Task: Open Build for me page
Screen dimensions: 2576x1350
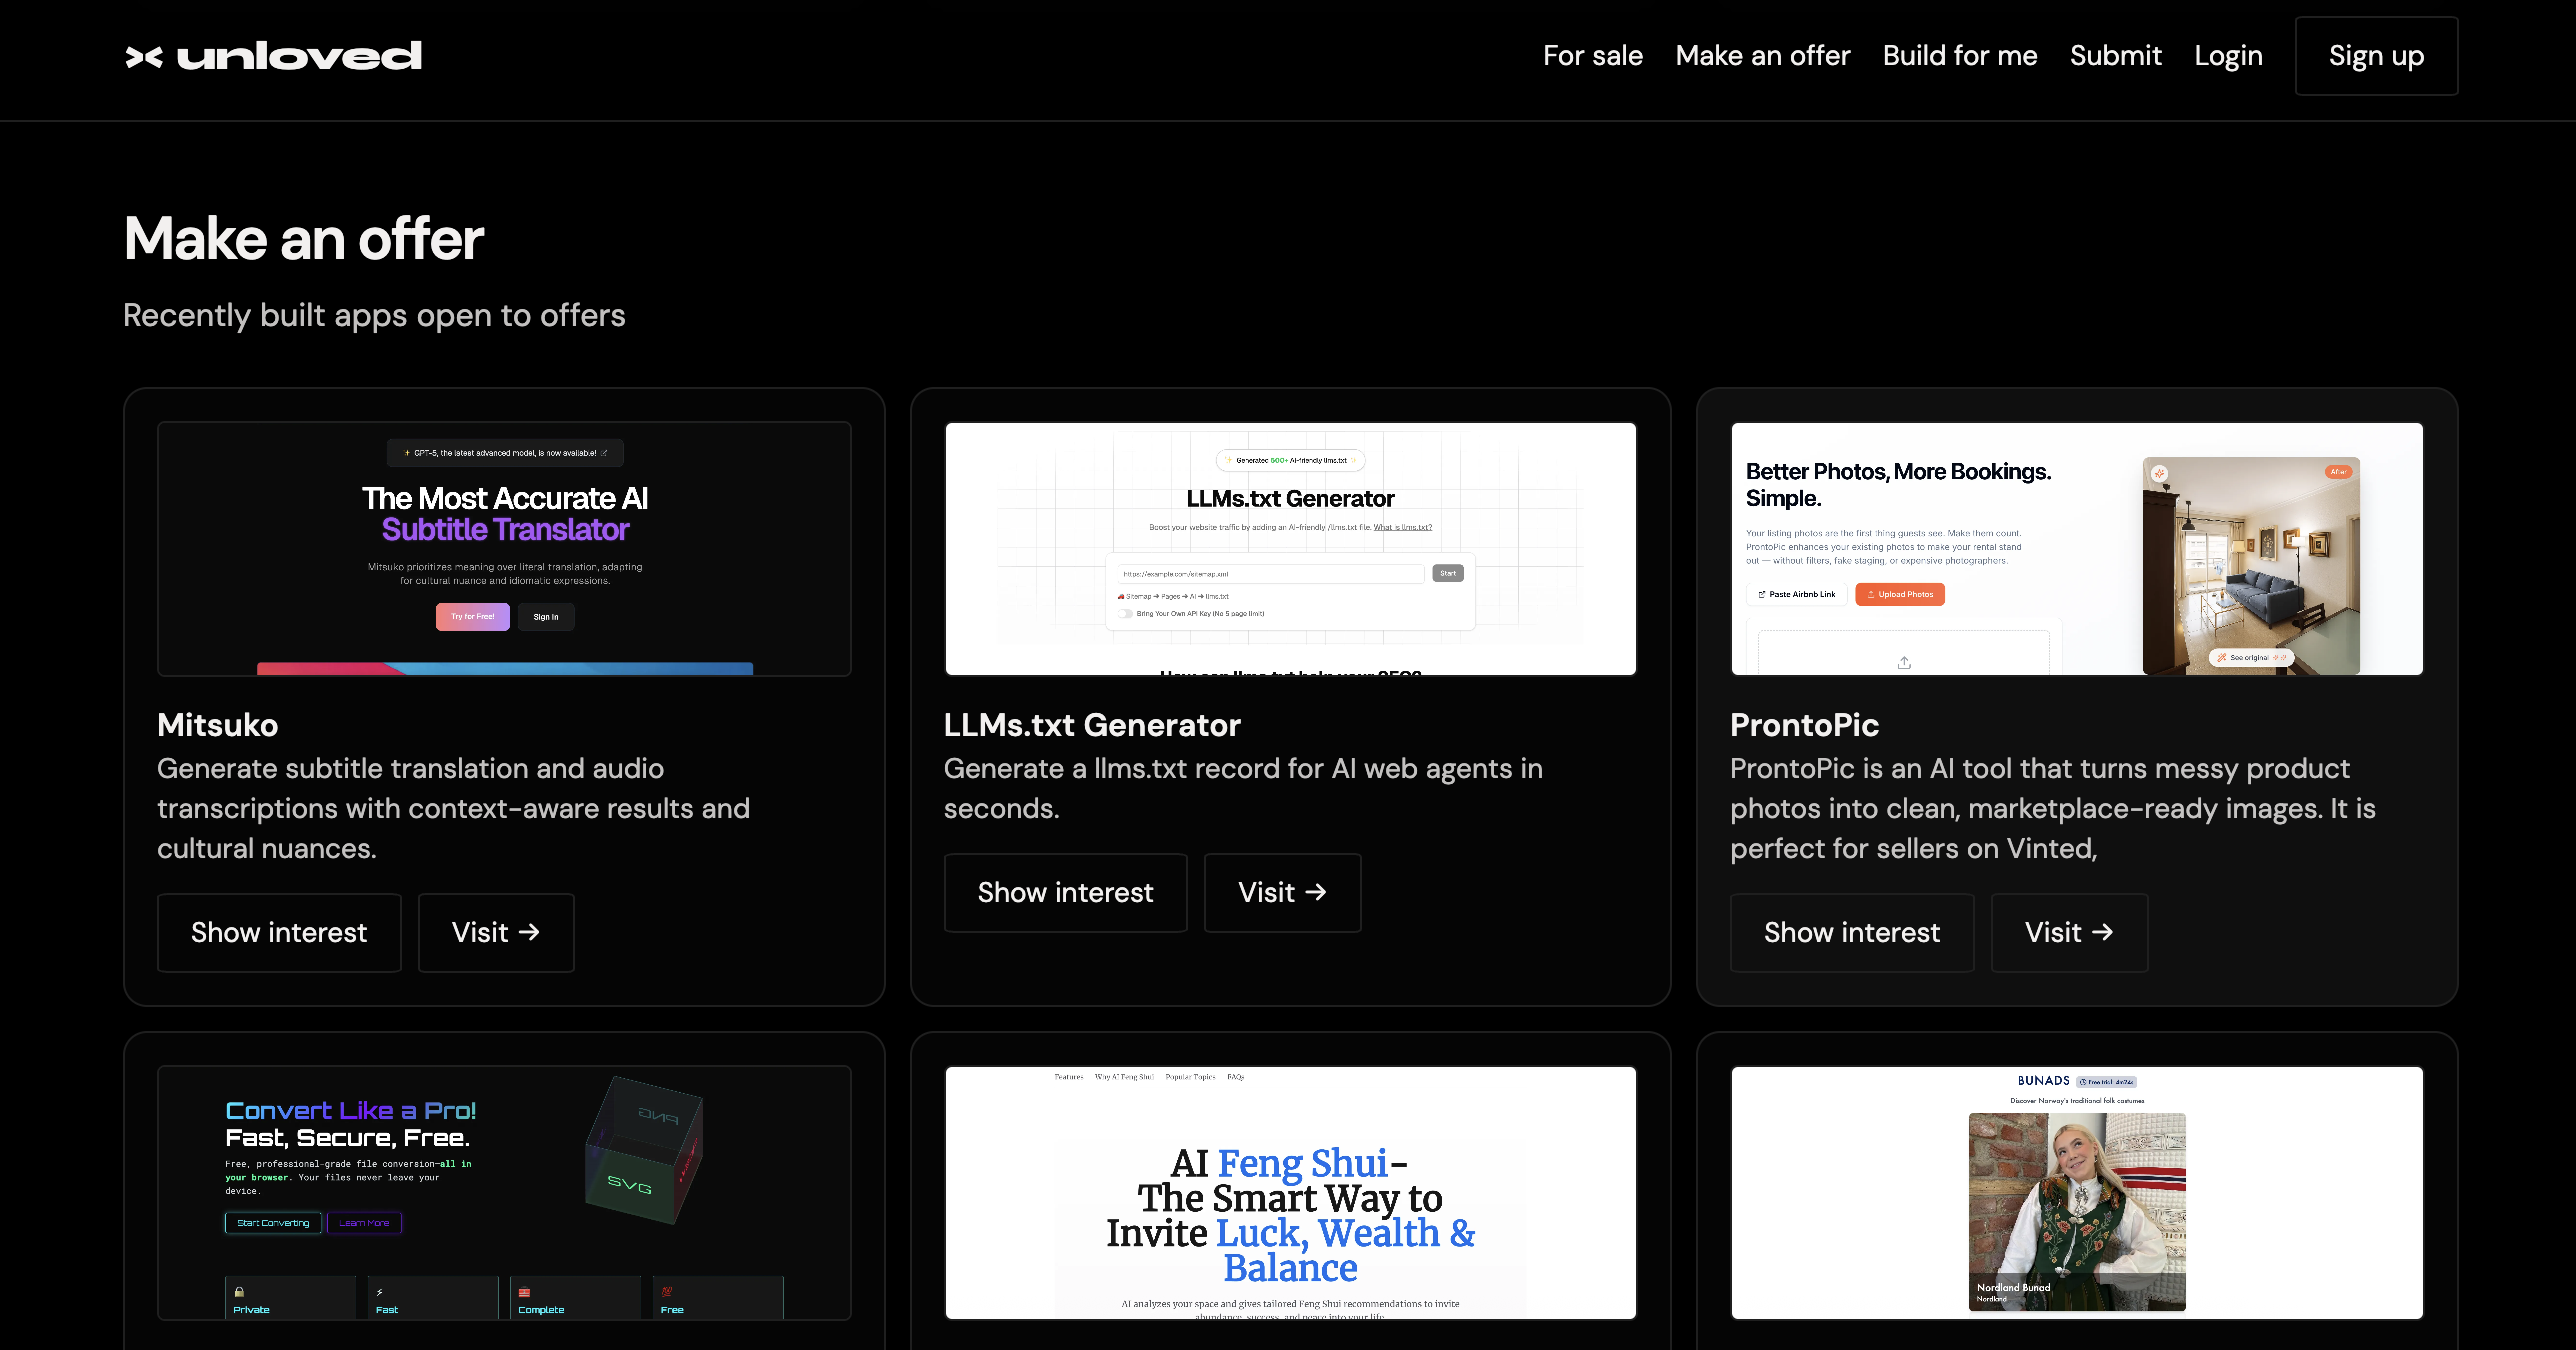Action: pyautogui.click(x=1959, y=56)
